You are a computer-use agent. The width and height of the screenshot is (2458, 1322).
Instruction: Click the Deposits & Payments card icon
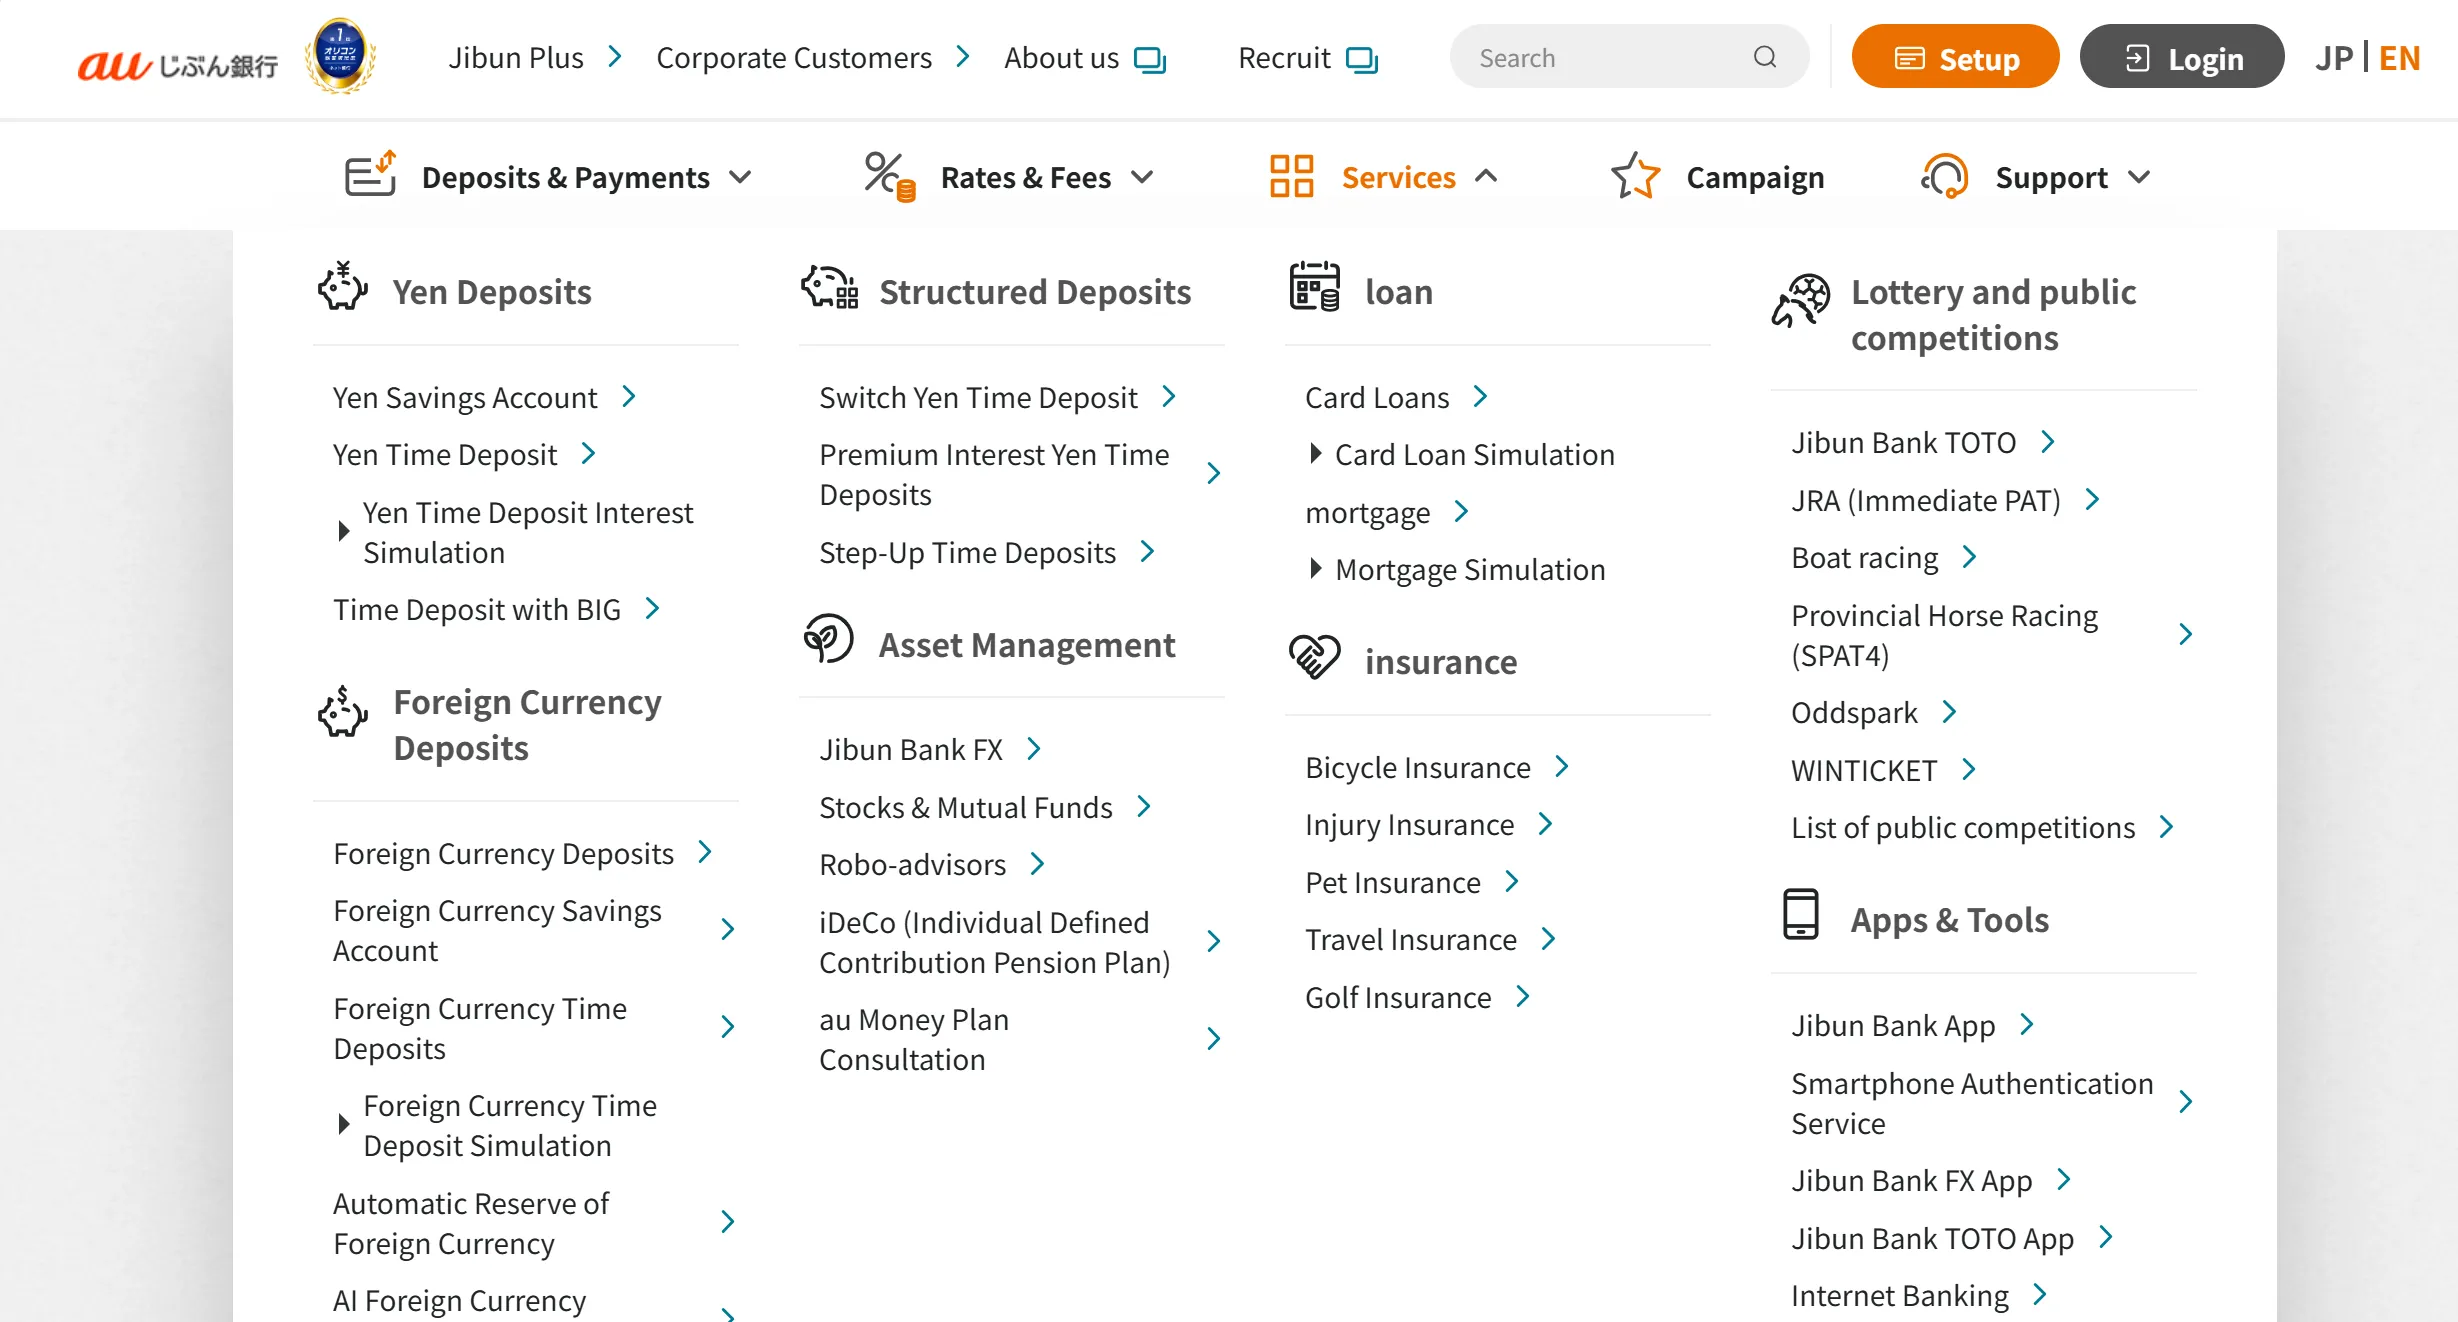370,175
